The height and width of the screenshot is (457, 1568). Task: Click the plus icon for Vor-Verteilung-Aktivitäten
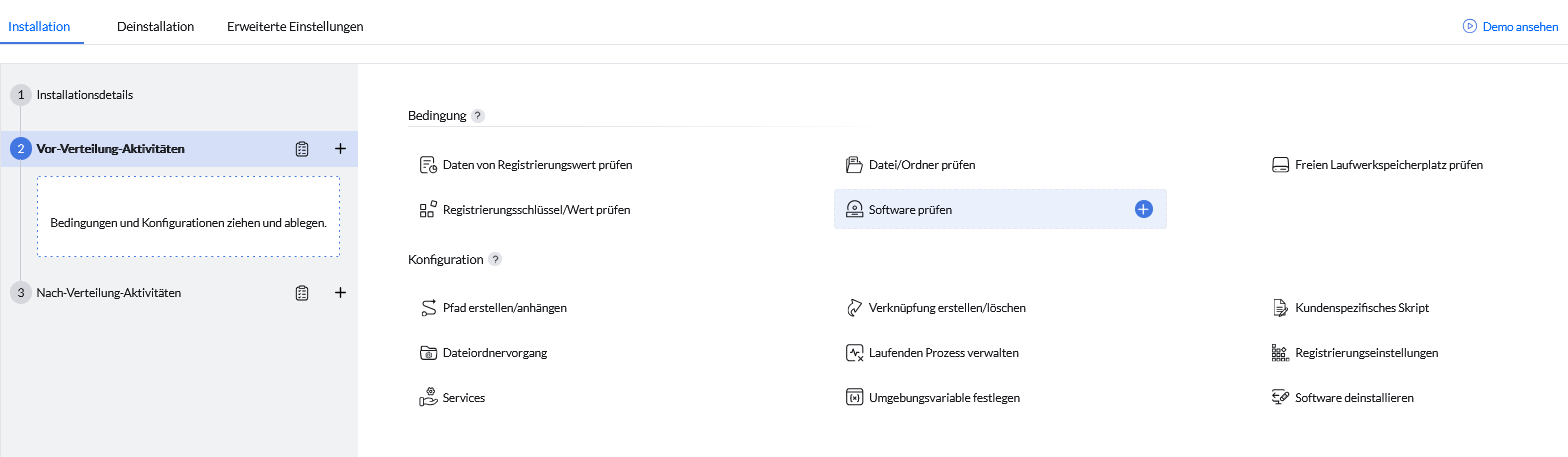tap(340, 149)
